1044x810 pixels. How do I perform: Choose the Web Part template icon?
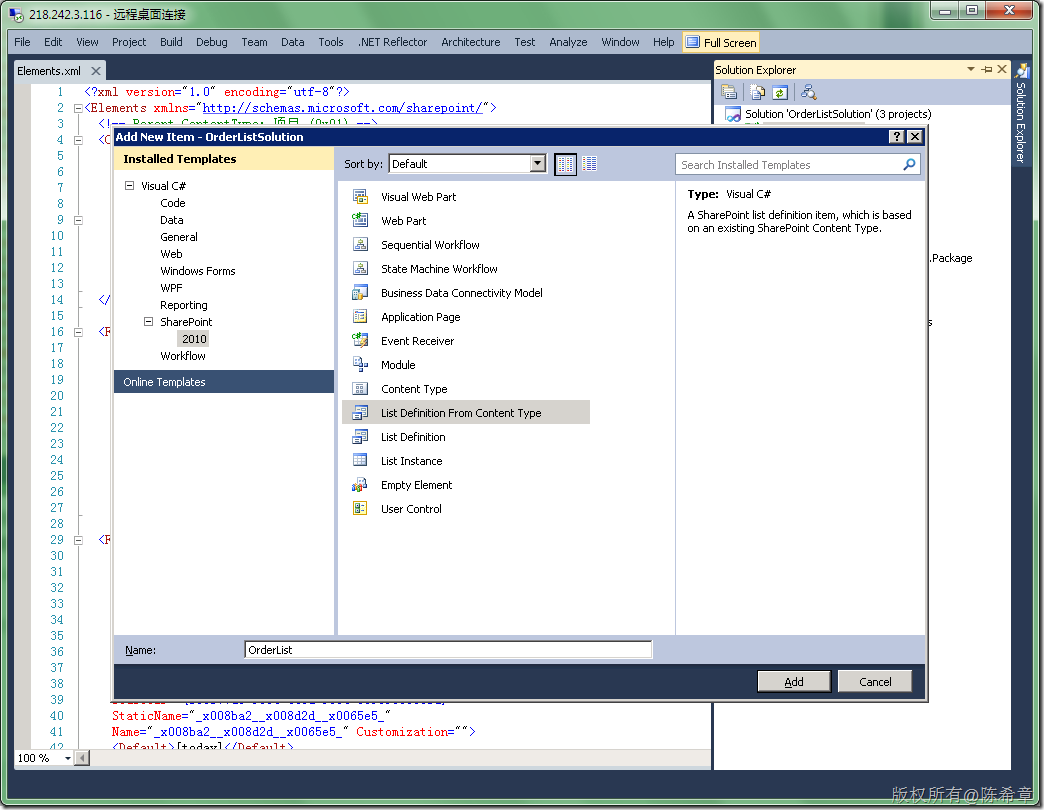[x=360, y=220]
